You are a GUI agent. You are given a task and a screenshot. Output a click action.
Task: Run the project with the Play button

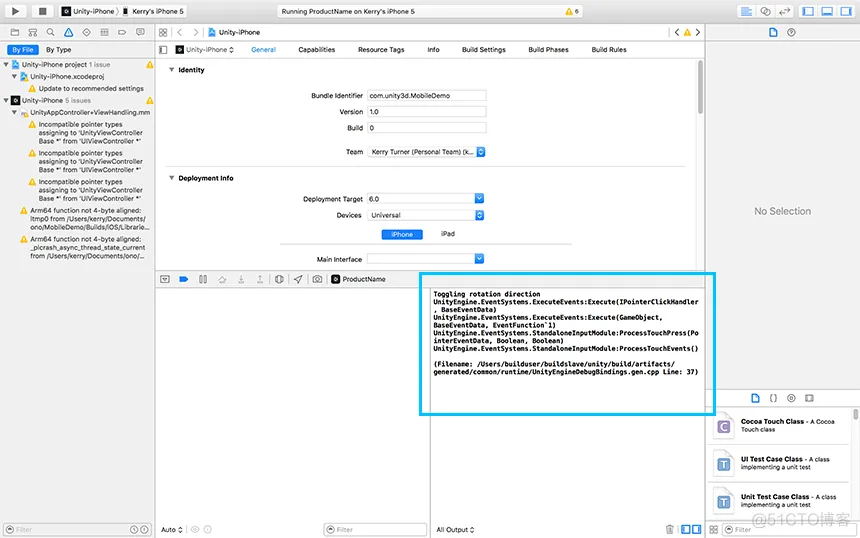(x=15, y=11)
